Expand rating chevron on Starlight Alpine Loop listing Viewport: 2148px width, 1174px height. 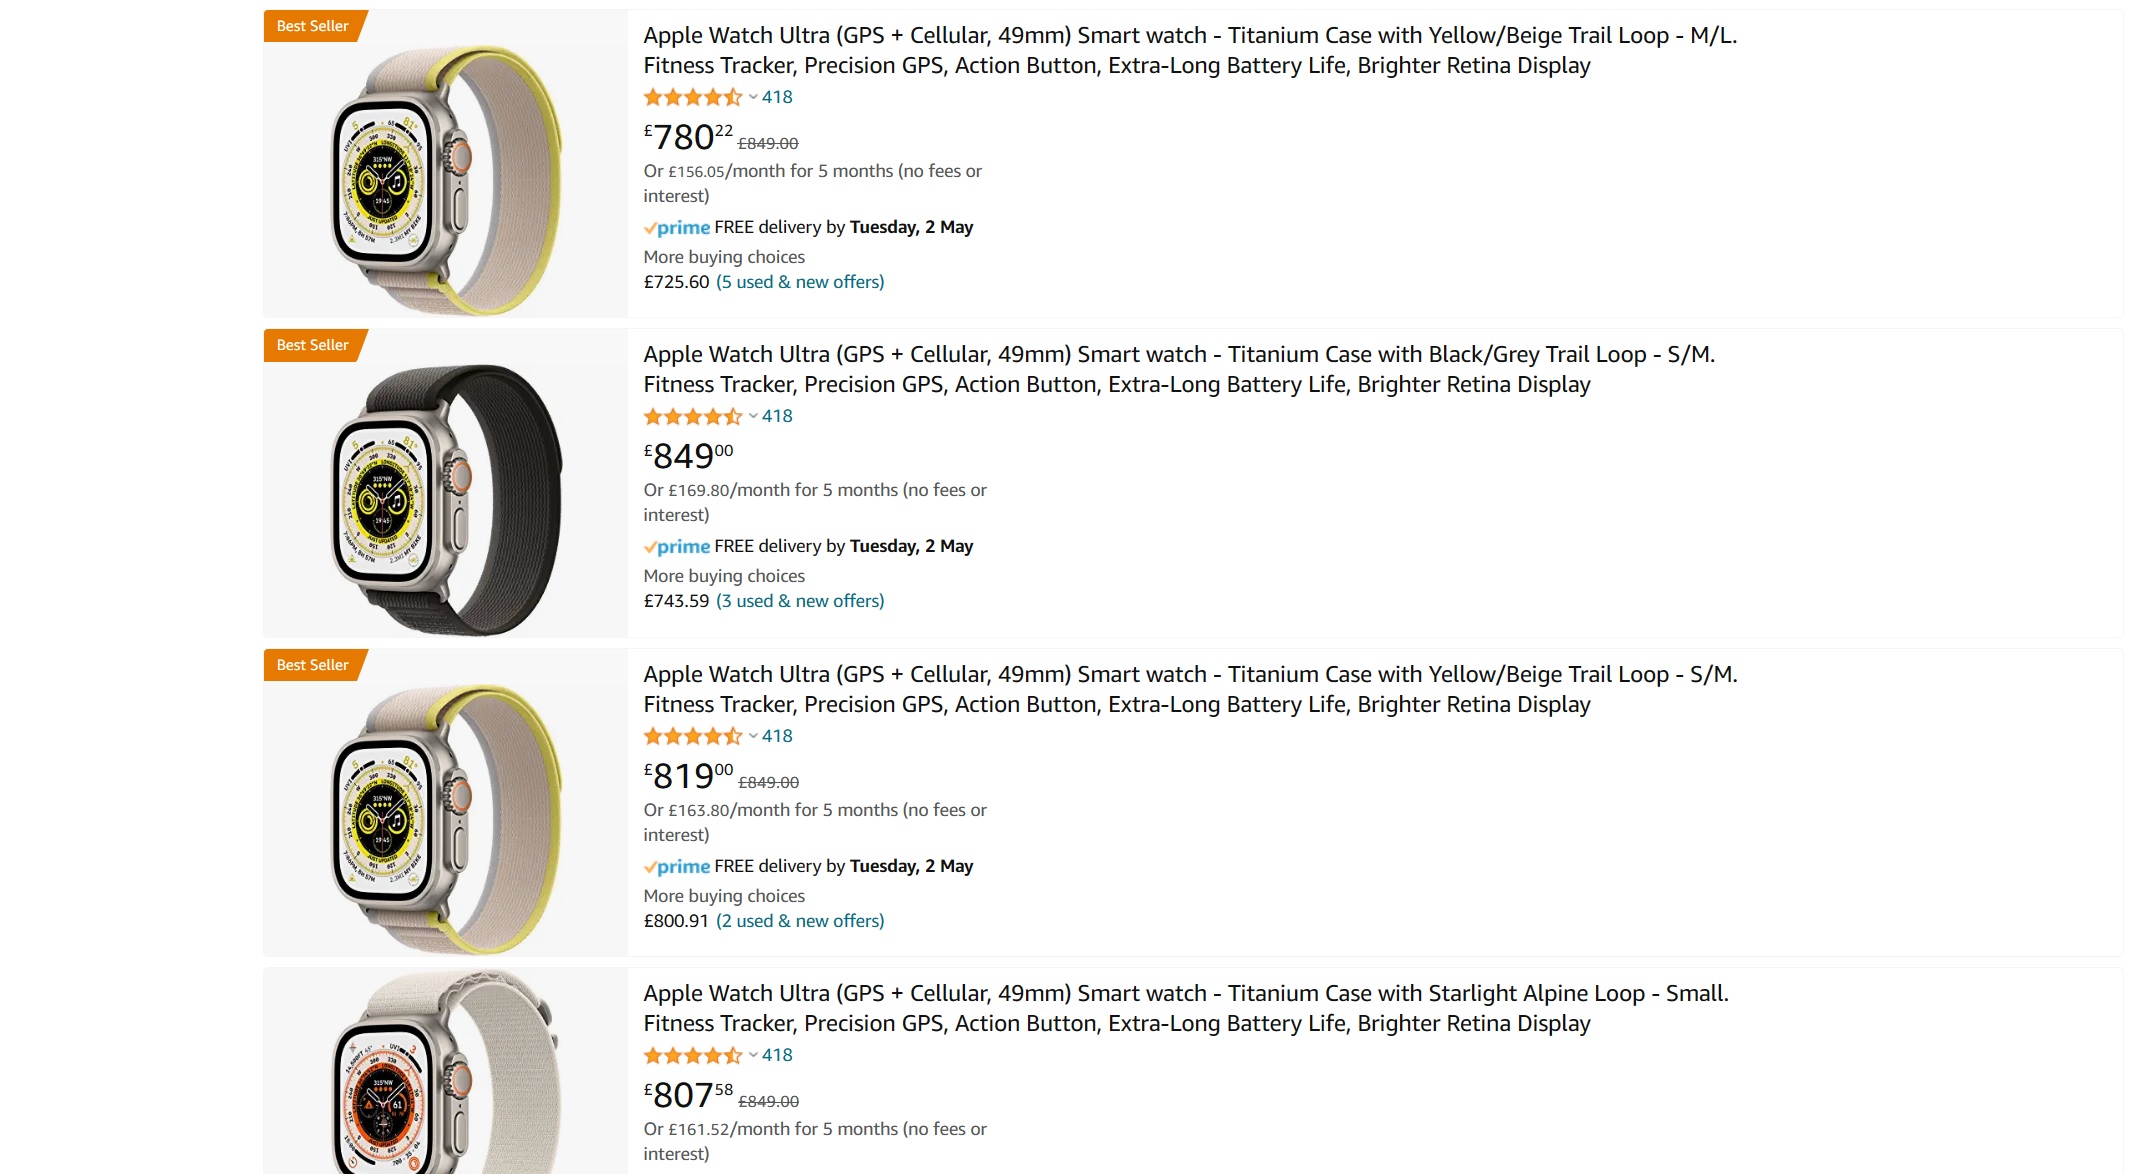(753, 1055)
